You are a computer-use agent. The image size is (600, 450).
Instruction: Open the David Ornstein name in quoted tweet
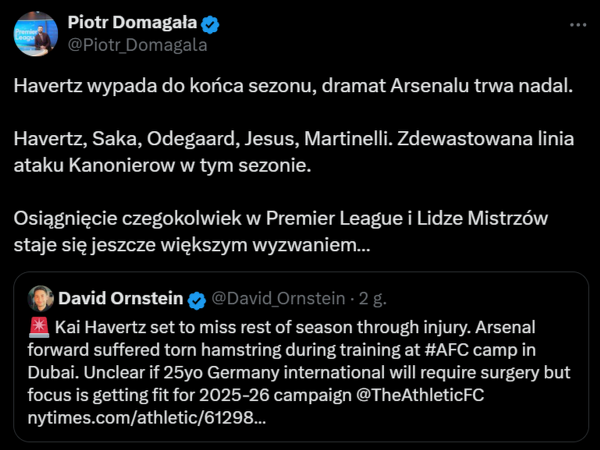pyautogui.click(x=120, y=298)
